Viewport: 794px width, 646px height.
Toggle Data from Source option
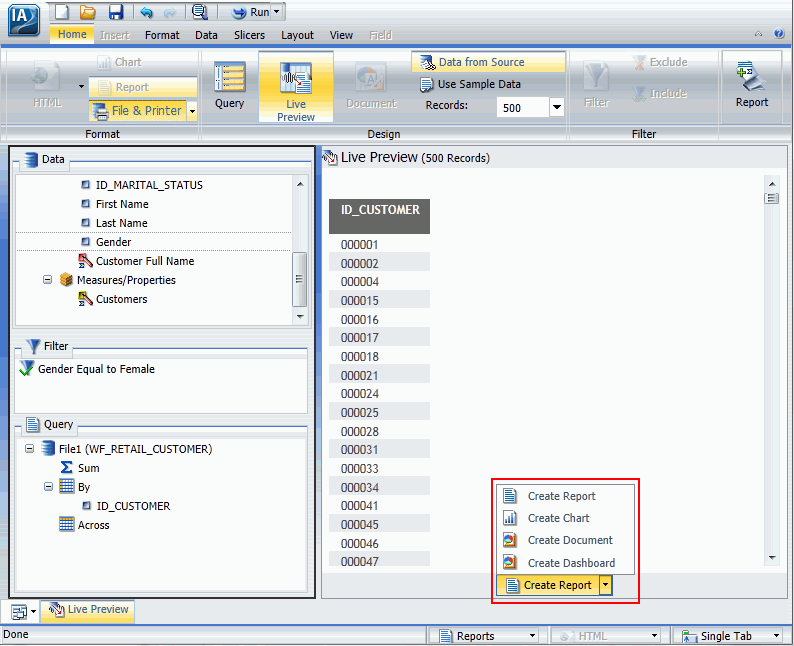pyautogui.click(x=488, y=62)
